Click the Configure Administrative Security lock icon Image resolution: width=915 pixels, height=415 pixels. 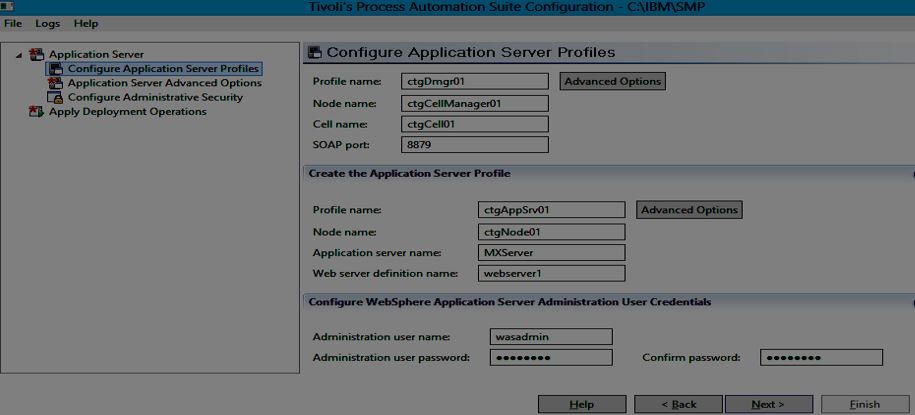click(x=55, y=97)
